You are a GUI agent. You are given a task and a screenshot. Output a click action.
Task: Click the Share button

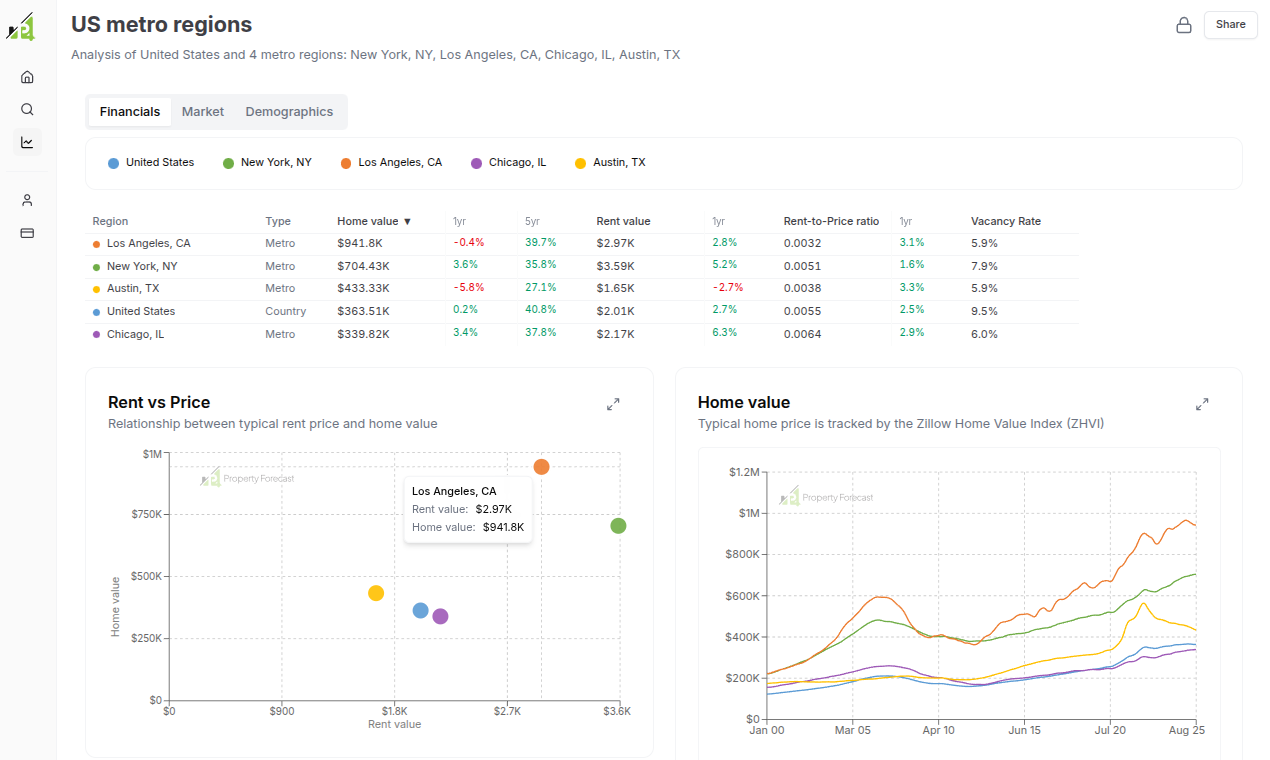1230,25
